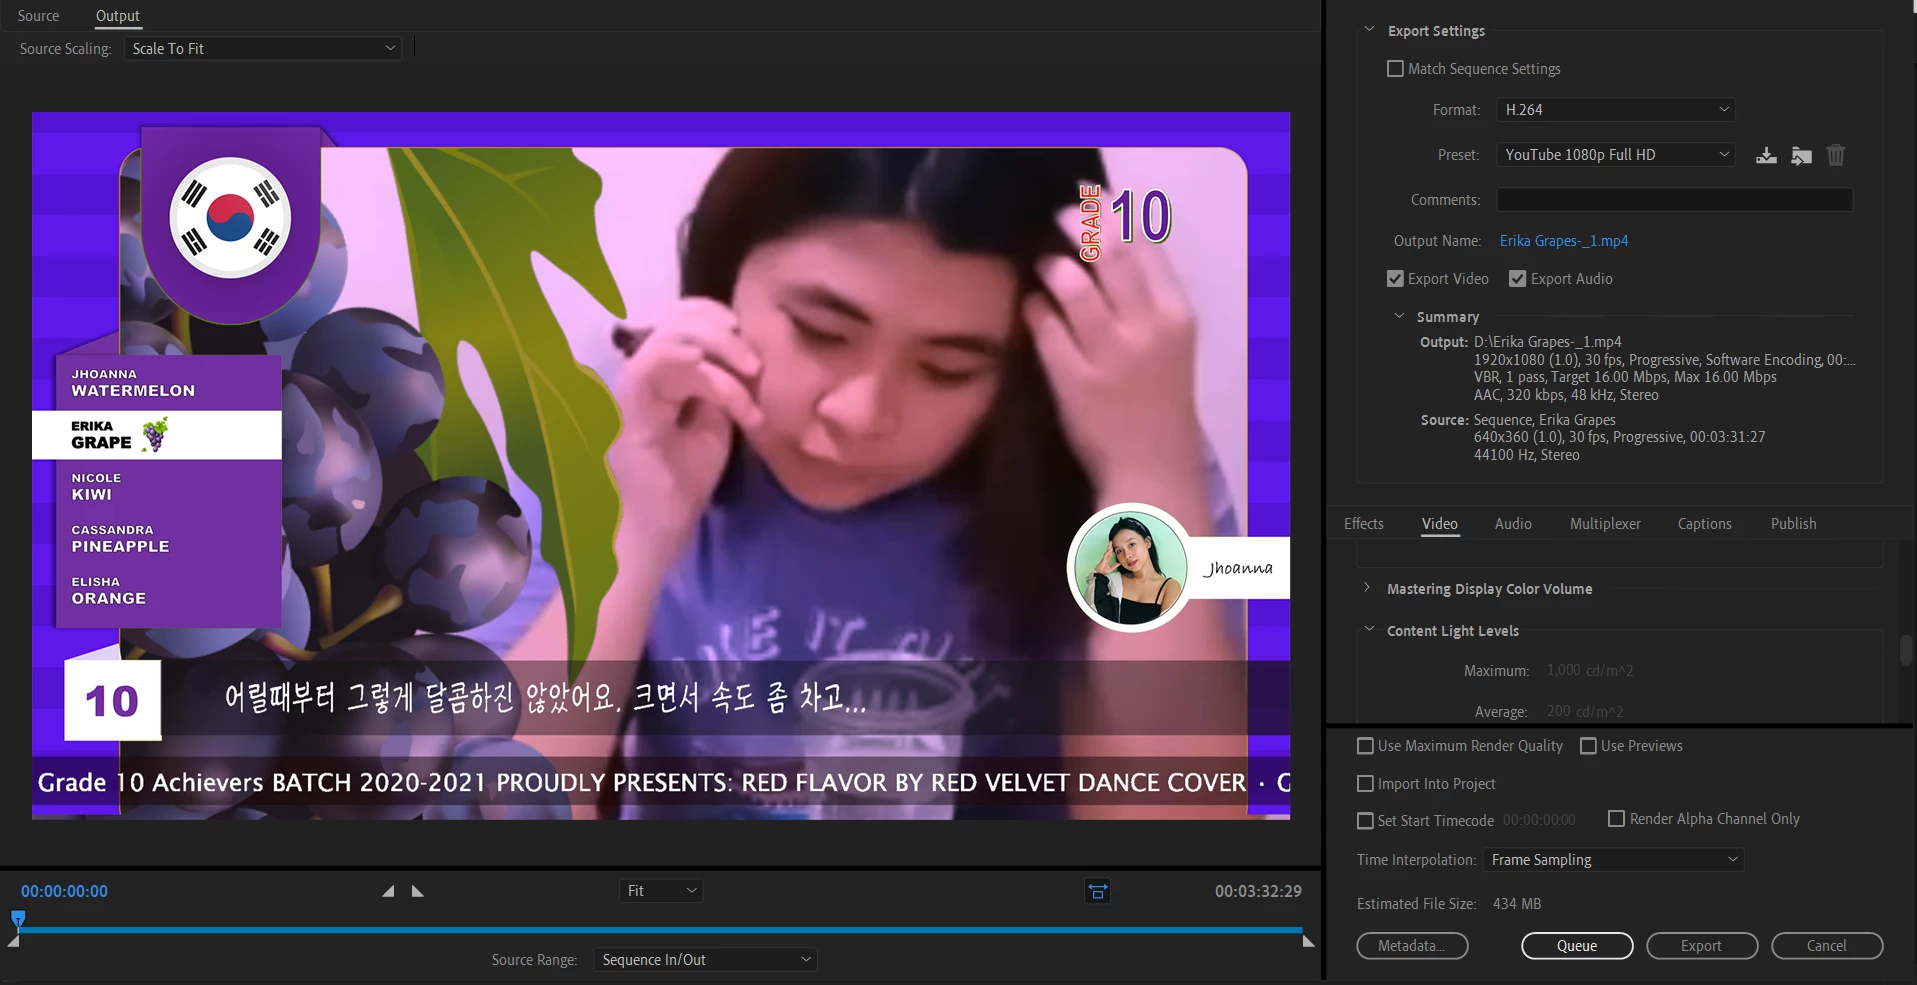Click the Delete Preset trash icon
The height and width of the screenshot is (985, 1917).
pos(1836,155)
